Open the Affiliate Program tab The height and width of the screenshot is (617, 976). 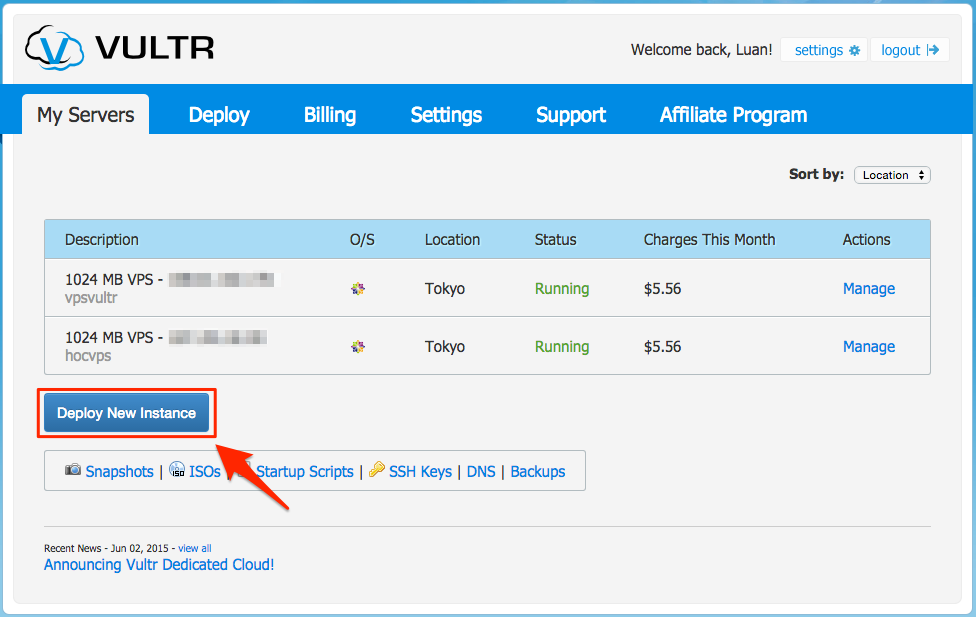point(733,115)
